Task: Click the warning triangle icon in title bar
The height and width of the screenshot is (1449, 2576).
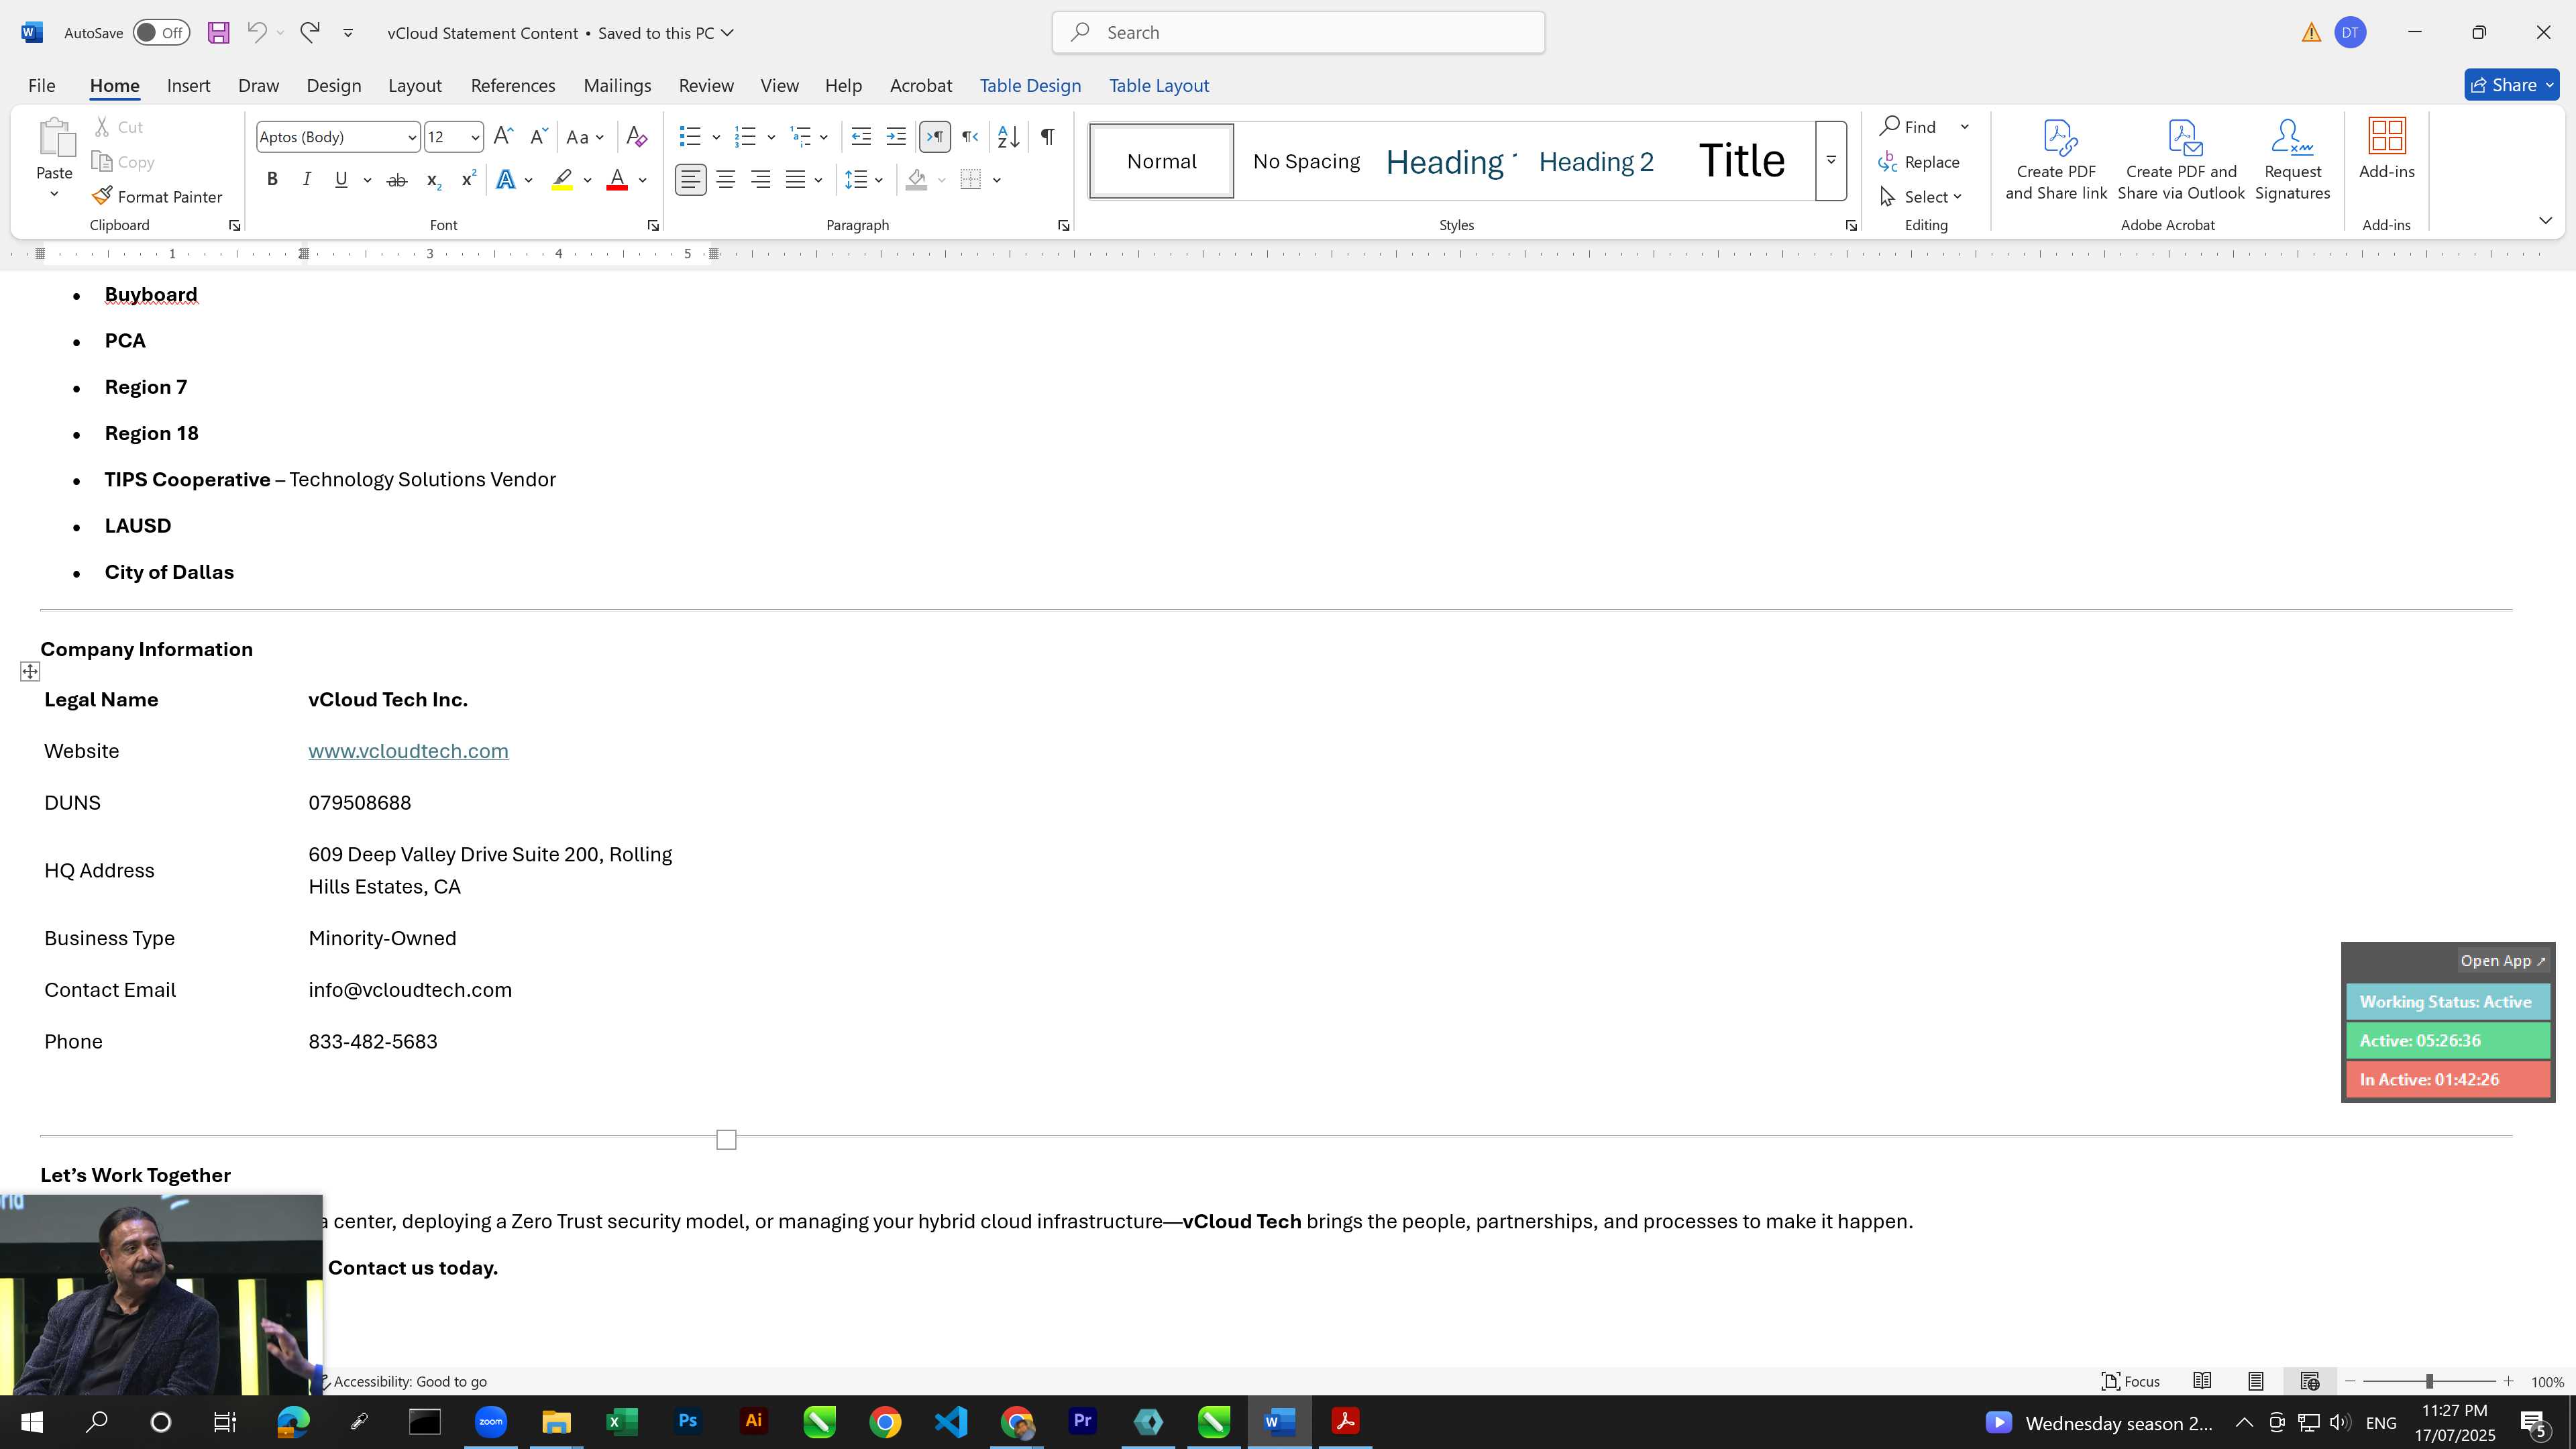Action: point(2311,33)
